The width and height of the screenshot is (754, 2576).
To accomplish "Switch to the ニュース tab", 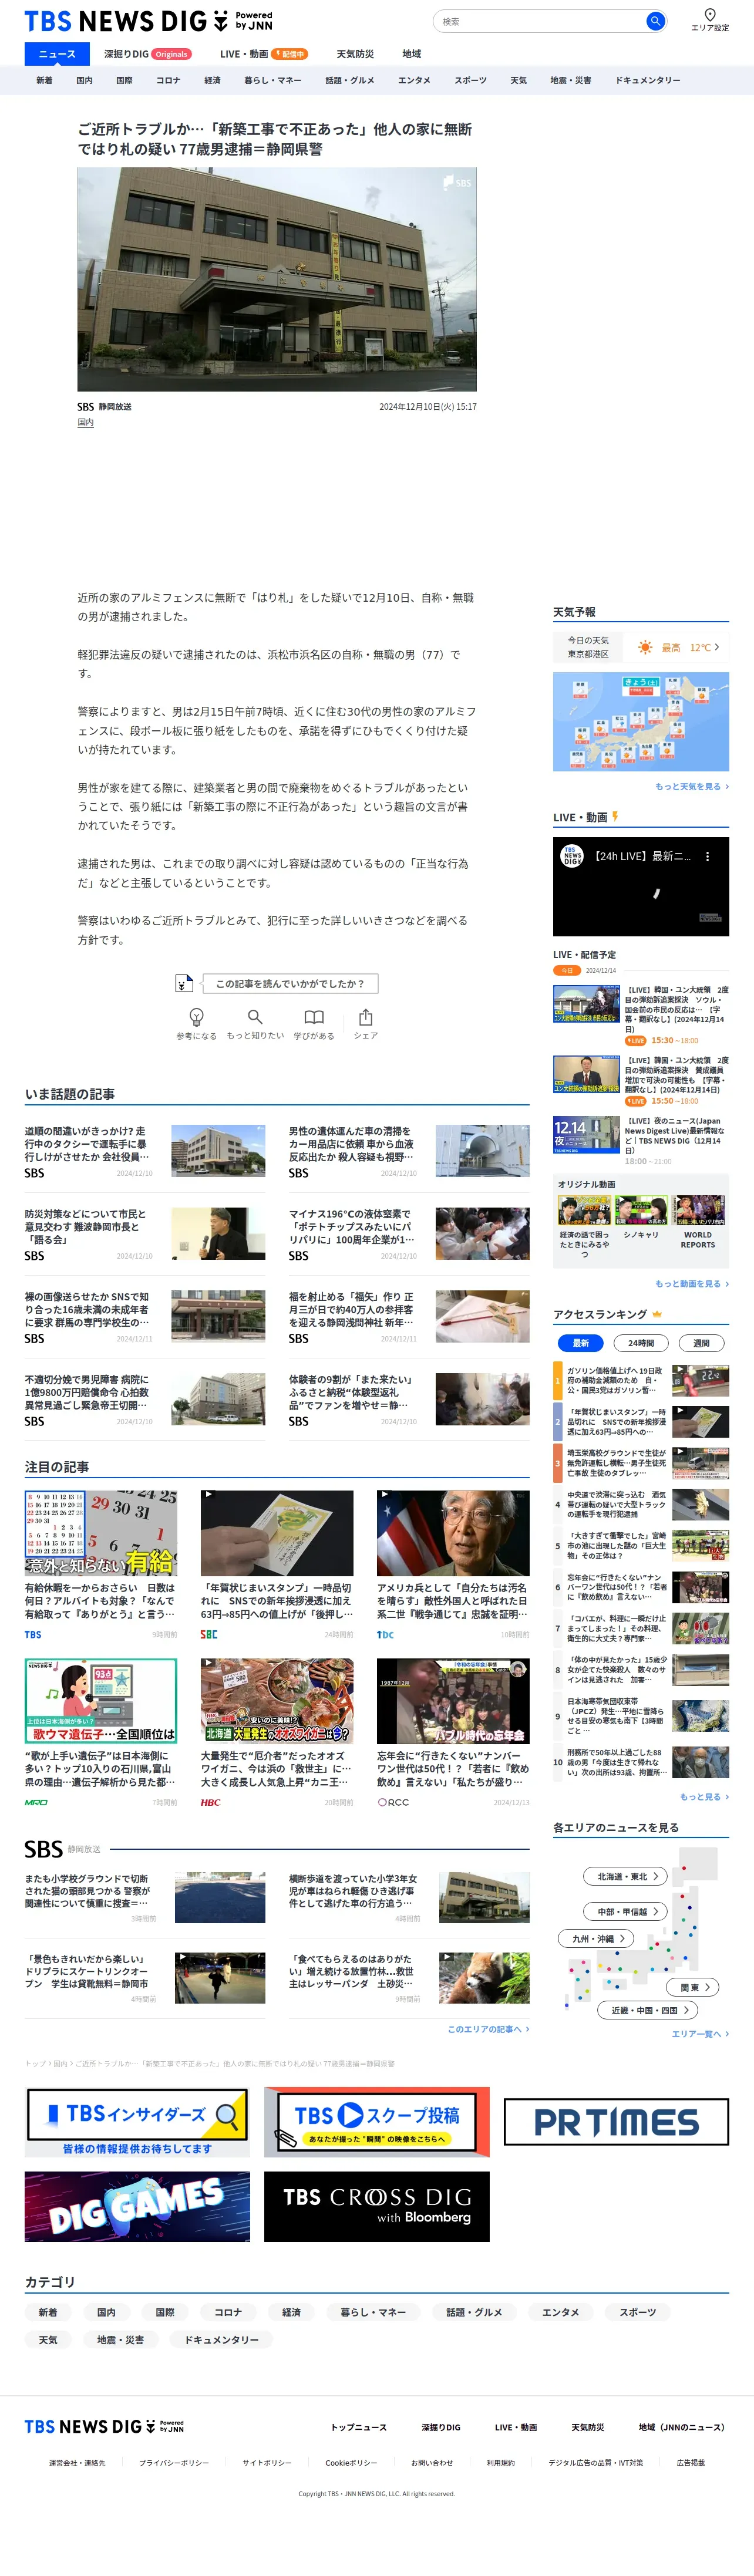I will pos(57,54).
